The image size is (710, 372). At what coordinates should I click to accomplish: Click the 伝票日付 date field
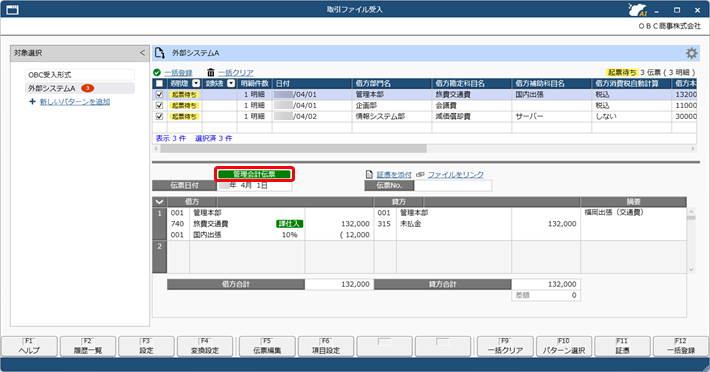(255, 186)
